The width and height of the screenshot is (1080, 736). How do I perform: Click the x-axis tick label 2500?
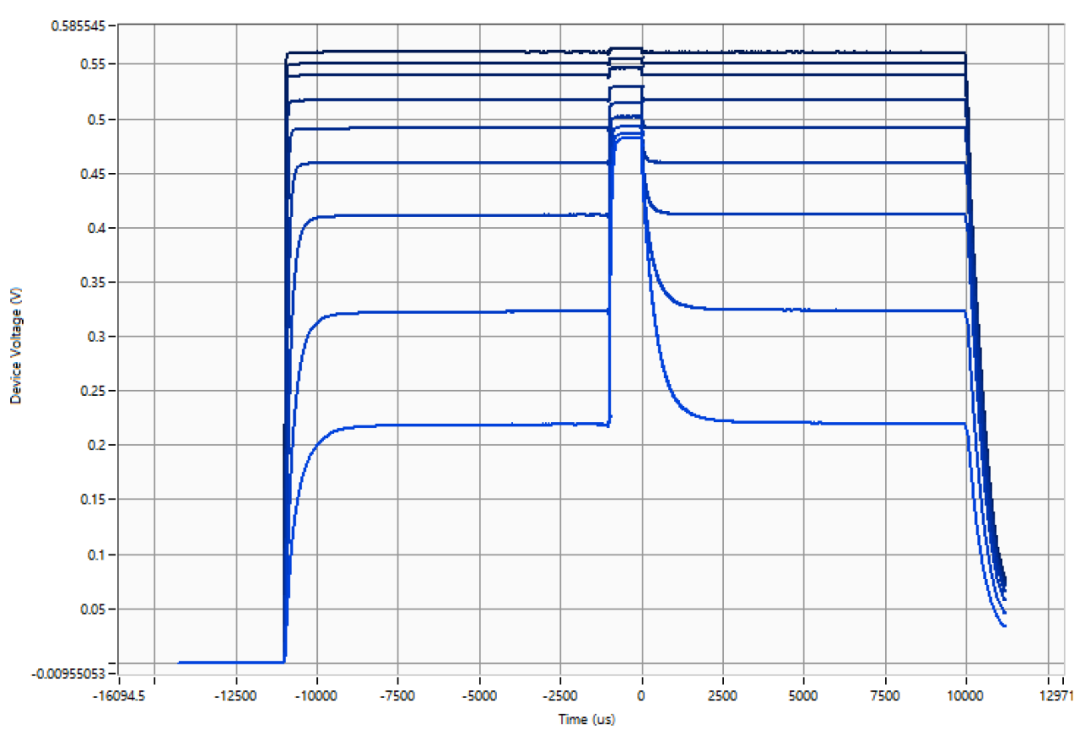coord(723,696)
